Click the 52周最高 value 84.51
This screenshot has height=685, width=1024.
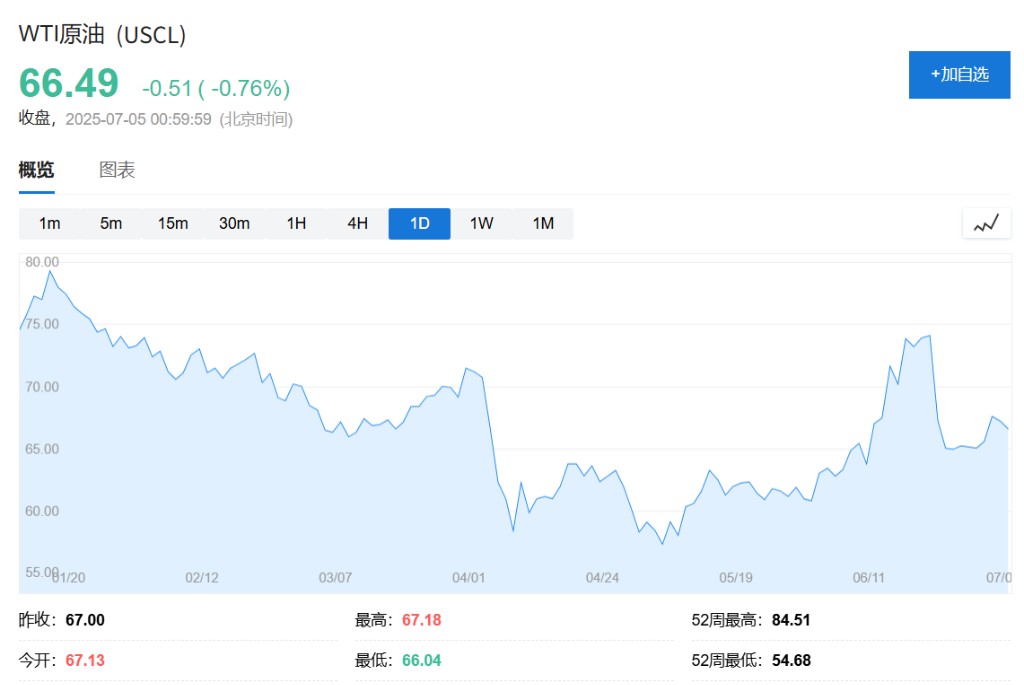tap(791, 620)
